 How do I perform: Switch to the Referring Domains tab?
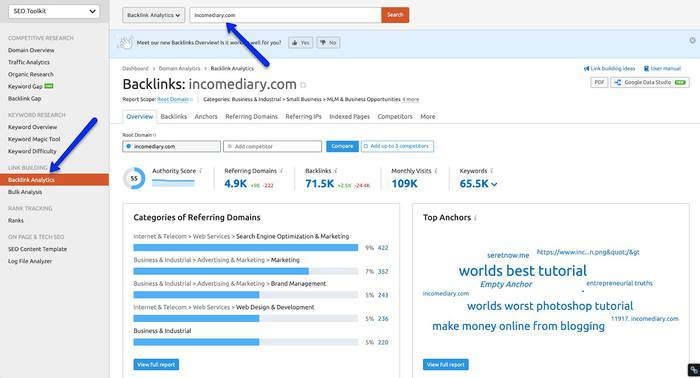tap(251, 116)
